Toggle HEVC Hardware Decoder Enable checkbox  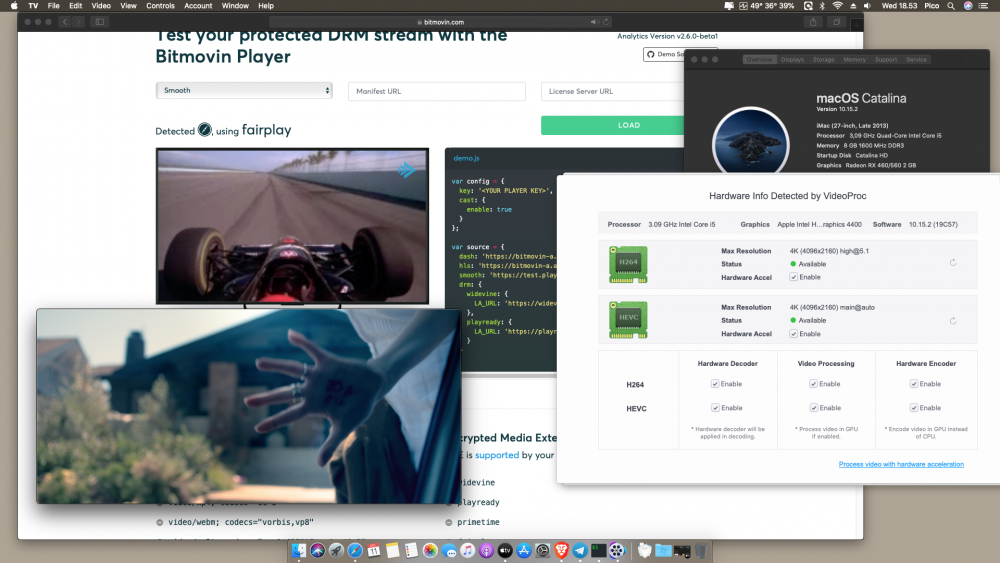pyautogui.click(x=715, y=408)
